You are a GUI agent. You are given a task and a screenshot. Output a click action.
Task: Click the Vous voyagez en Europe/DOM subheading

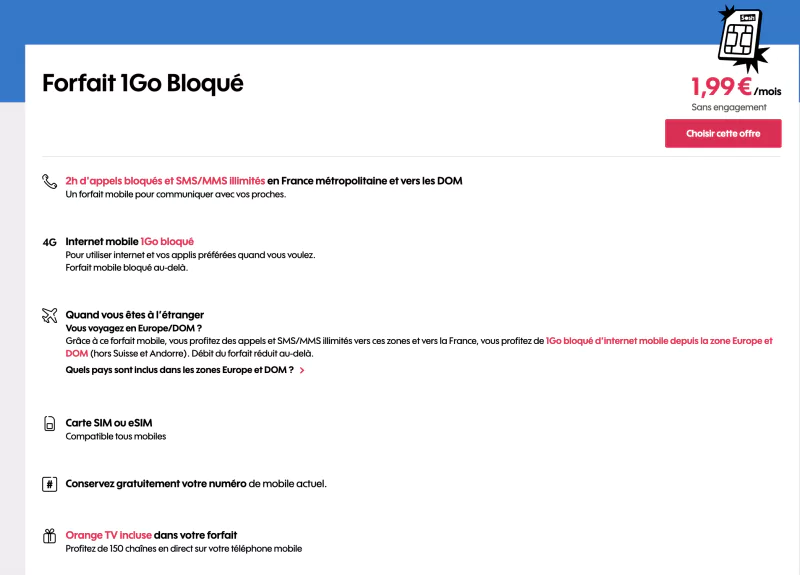pyautogui.click(x=134, y=328)
